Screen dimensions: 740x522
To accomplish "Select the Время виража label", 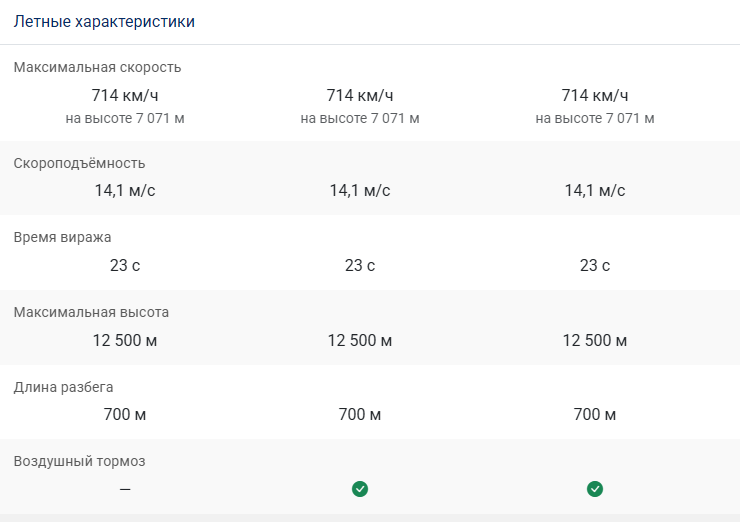I will click(62, 237).
